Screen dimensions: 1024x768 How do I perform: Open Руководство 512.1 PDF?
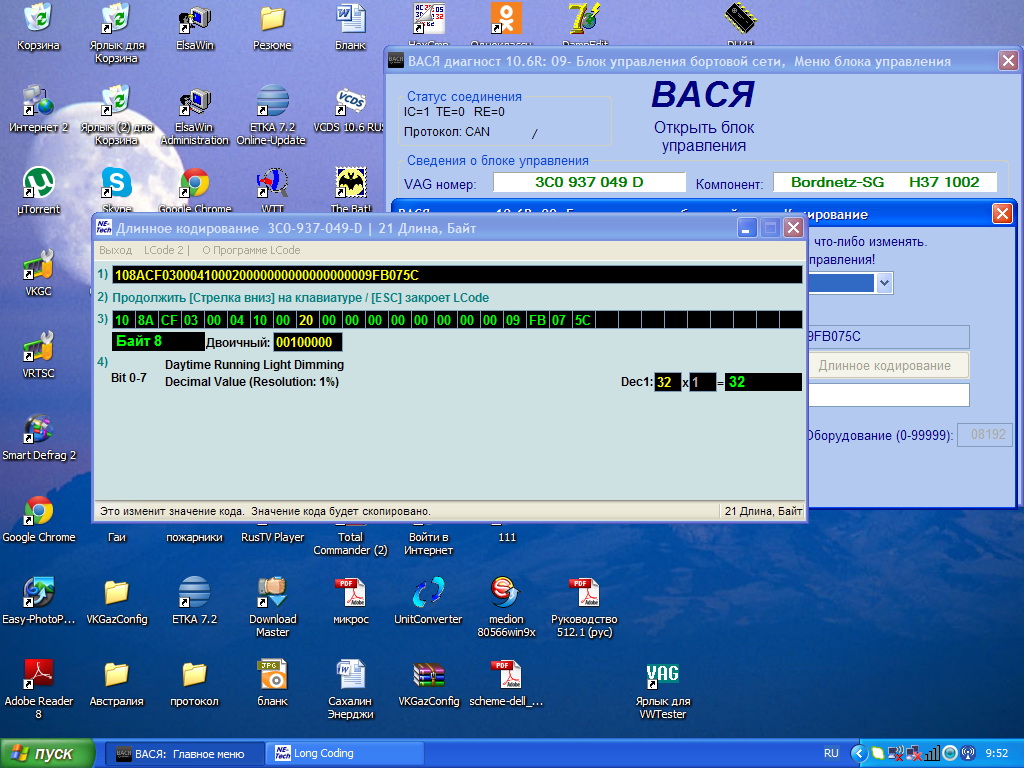[x=584, y=594]
